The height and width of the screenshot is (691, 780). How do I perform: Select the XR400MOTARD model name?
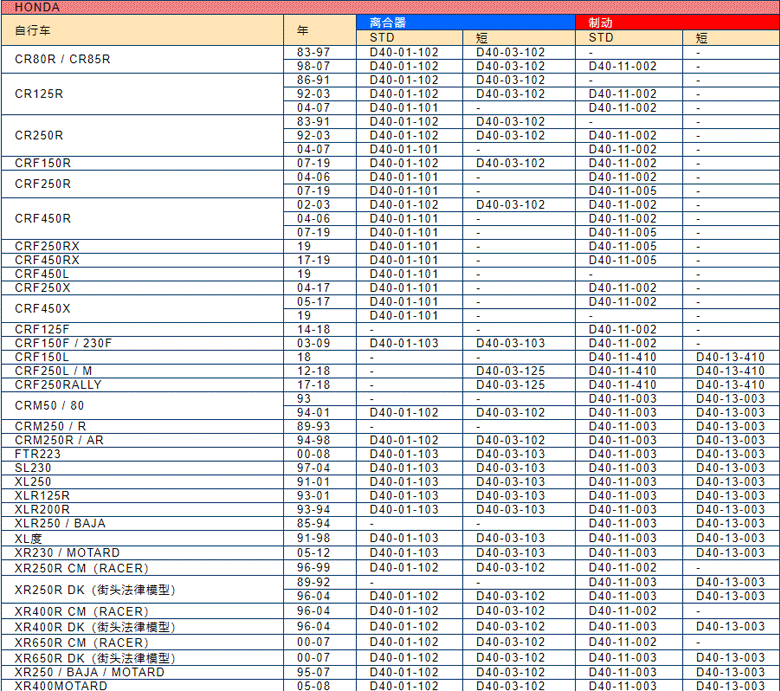pos(61,686)
